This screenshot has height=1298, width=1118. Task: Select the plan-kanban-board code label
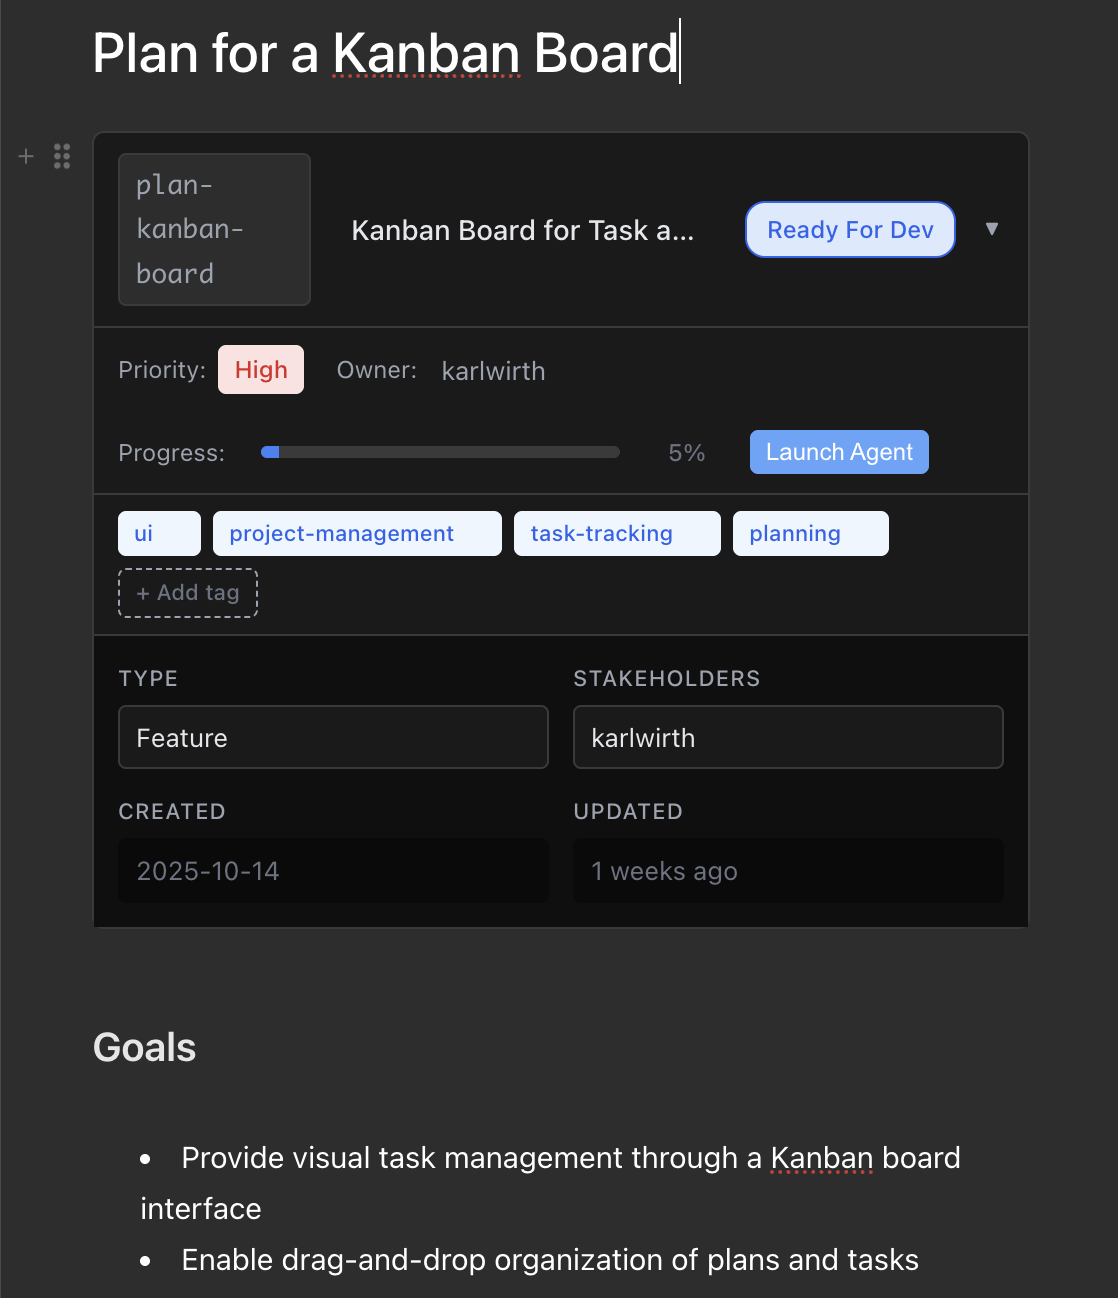214,229
